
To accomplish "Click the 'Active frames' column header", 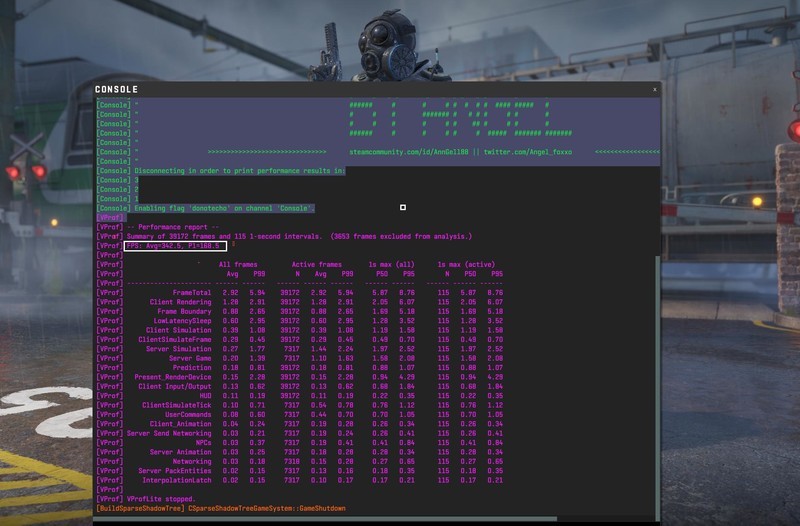I will [317, 264].
